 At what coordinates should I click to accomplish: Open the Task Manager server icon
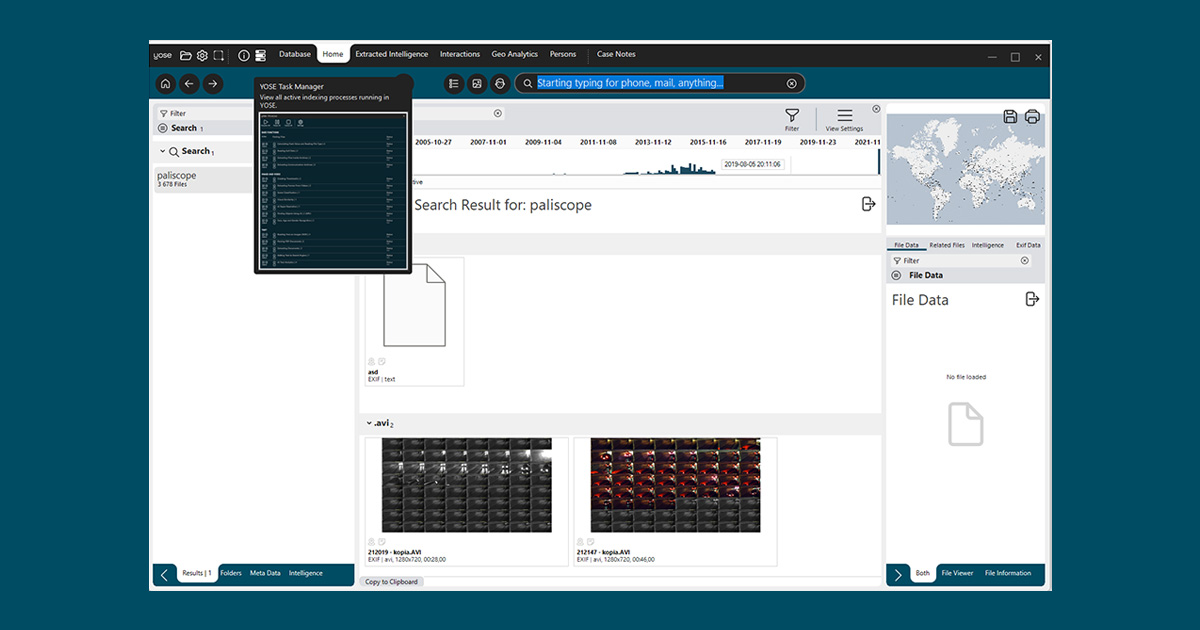(x=260, y=56)
